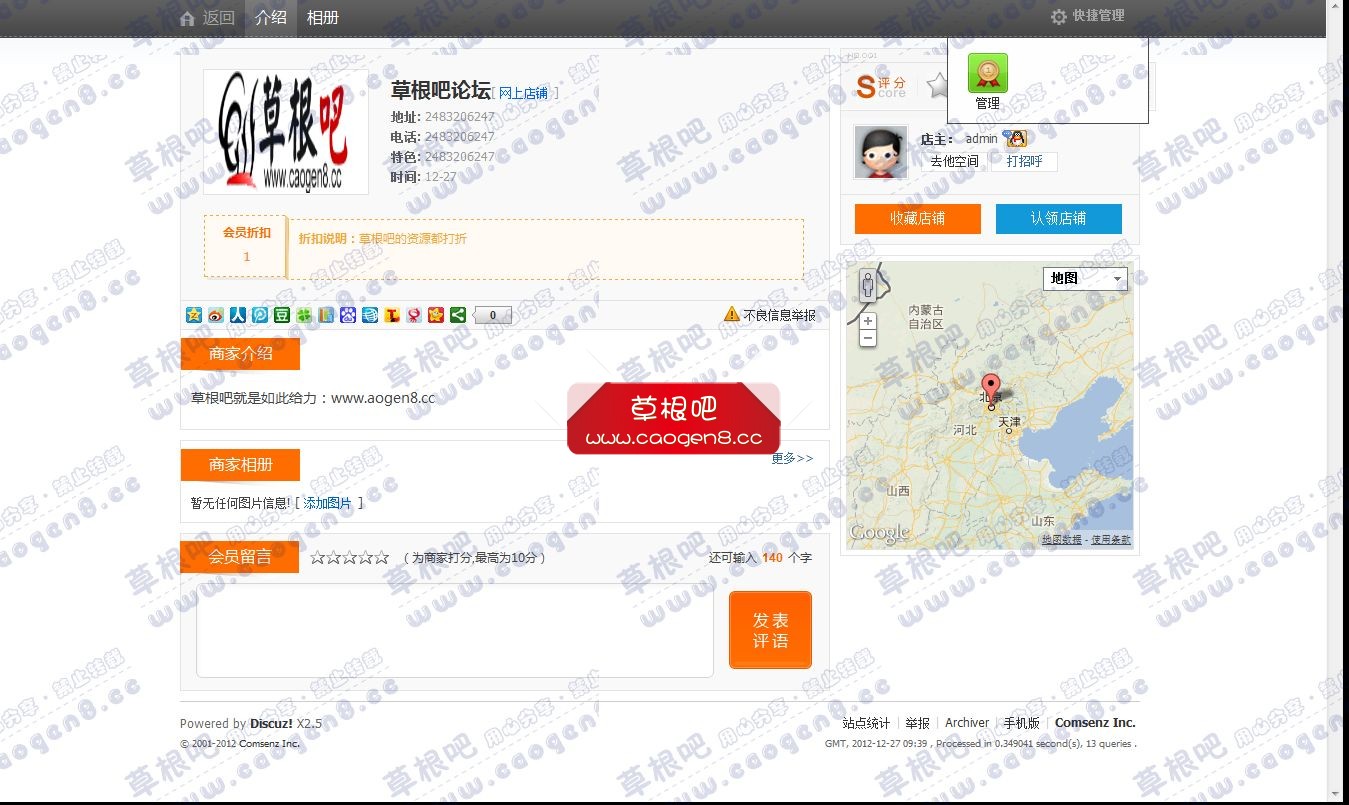Zoom out on the map
The width and height of the screenshot is (1349, 805).
click(x=868, y=339)
